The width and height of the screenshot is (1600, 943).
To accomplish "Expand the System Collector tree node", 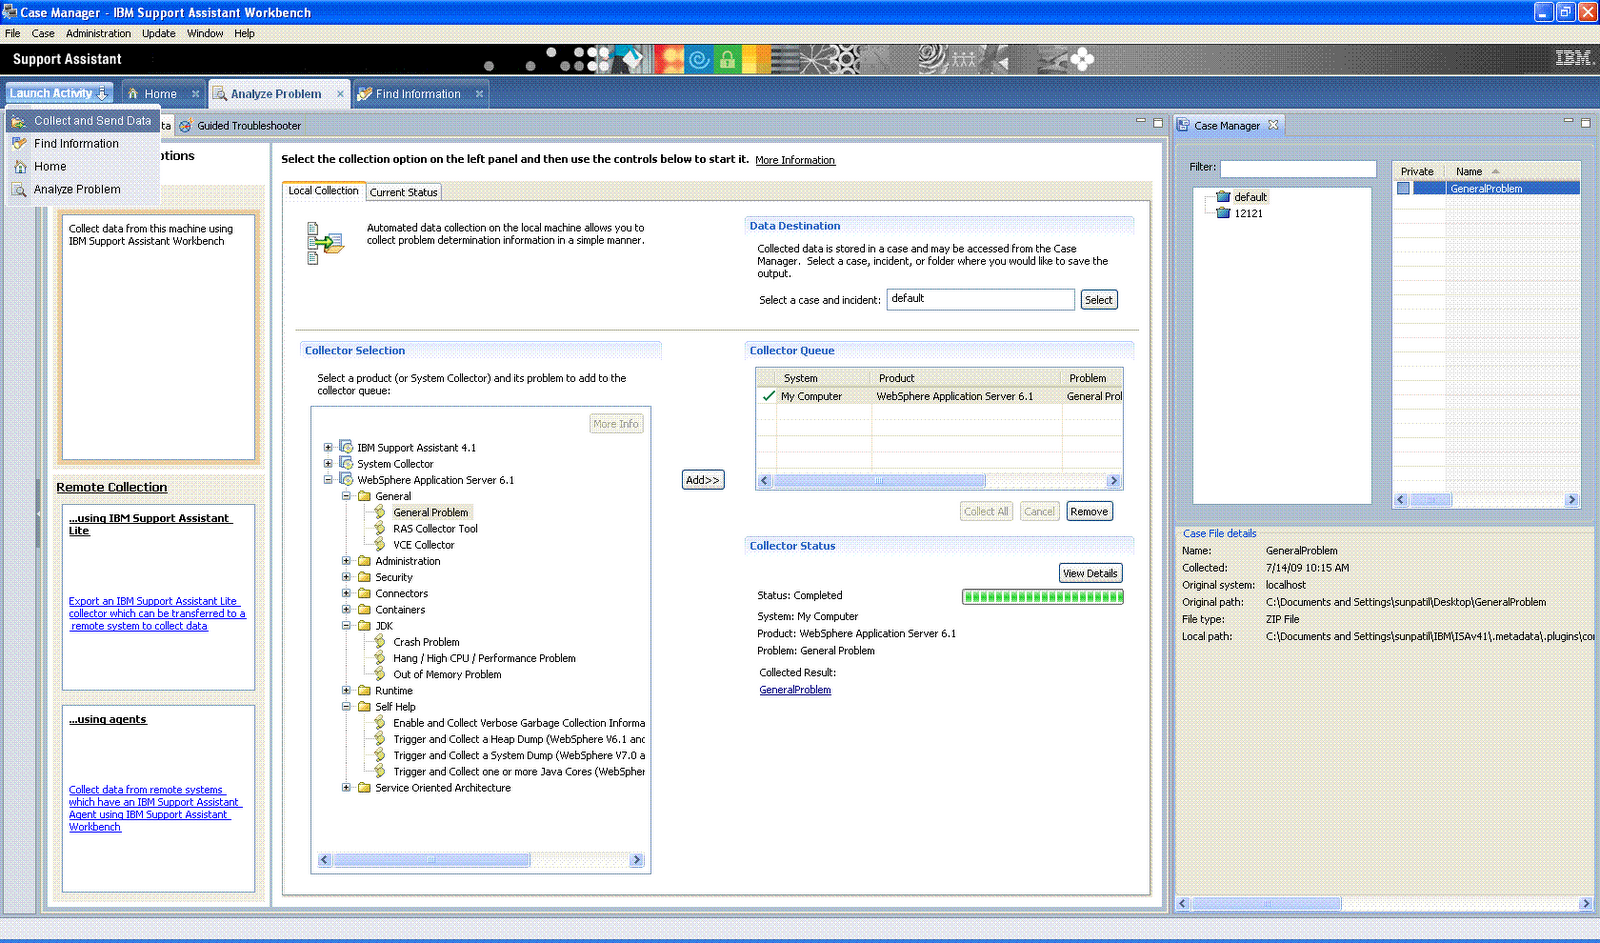I will click(327, 463).
